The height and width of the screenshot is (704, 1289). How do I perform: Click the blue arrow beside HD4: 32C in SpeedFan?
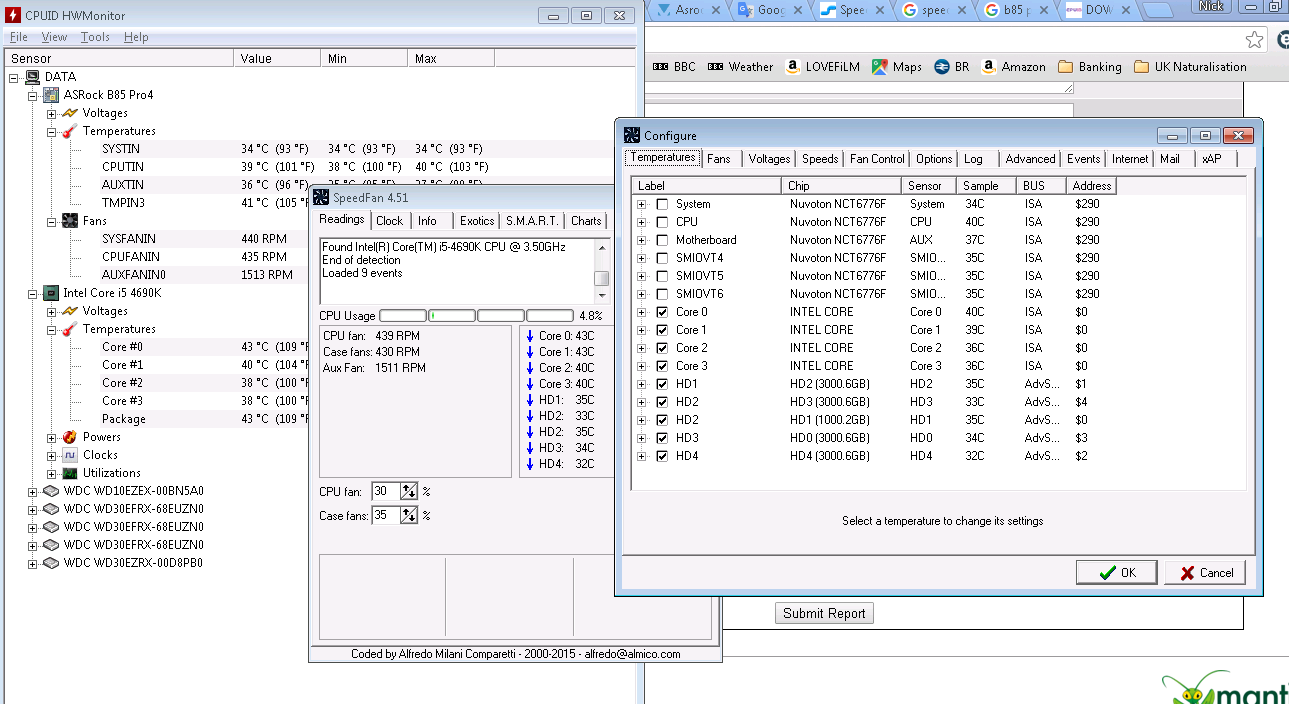[530, 464]
